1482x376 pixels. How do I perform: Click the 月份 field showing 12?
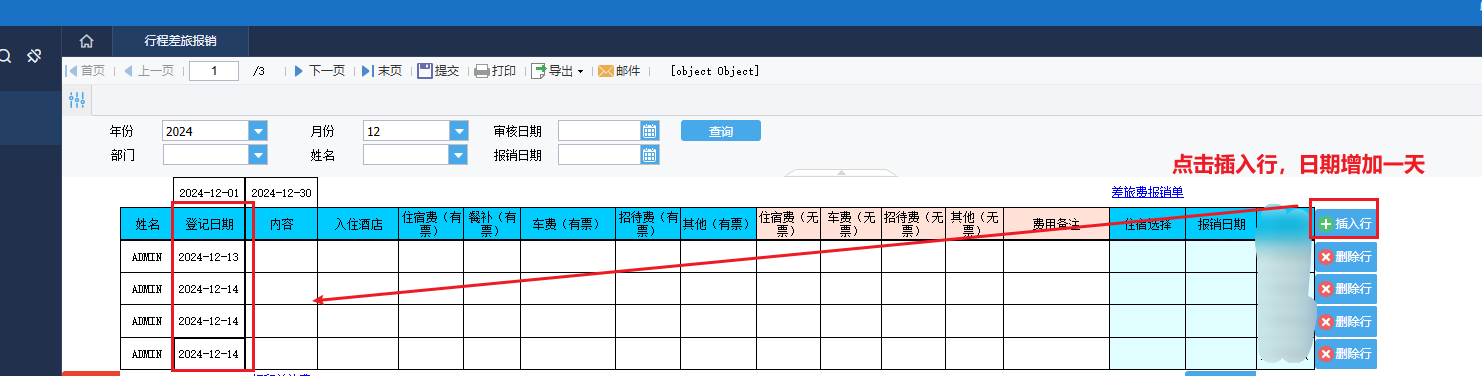[x=406, y=131]
